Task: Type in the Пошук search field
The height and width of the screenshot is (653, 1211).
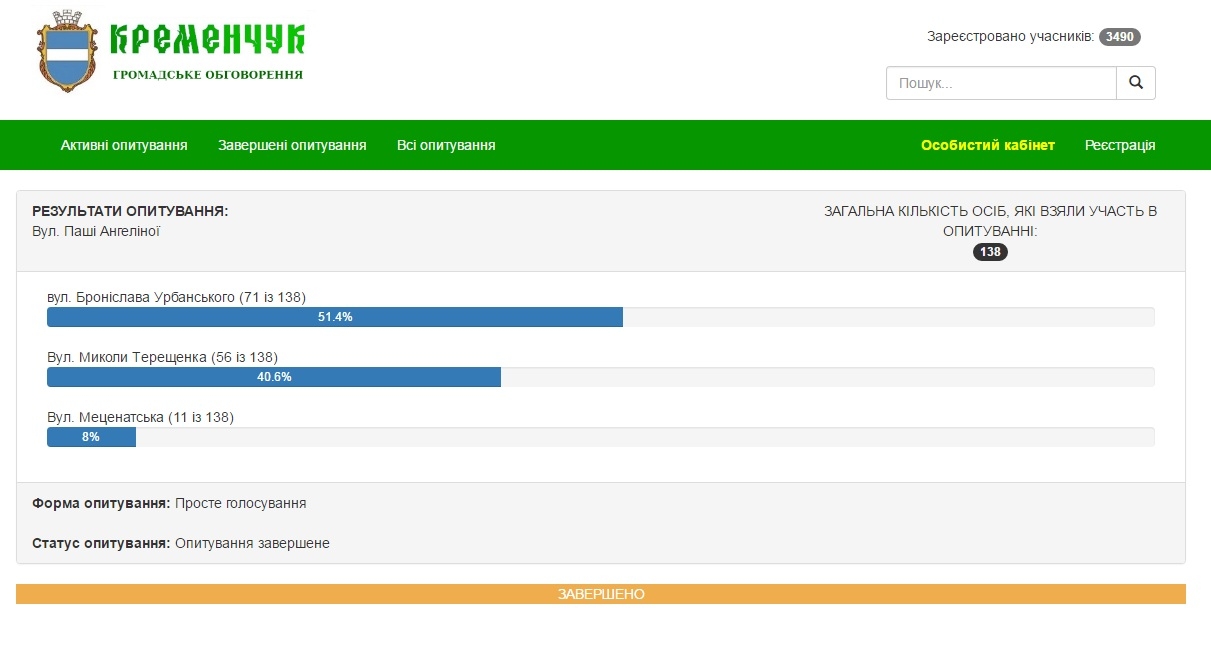Action: point(1000,83)
